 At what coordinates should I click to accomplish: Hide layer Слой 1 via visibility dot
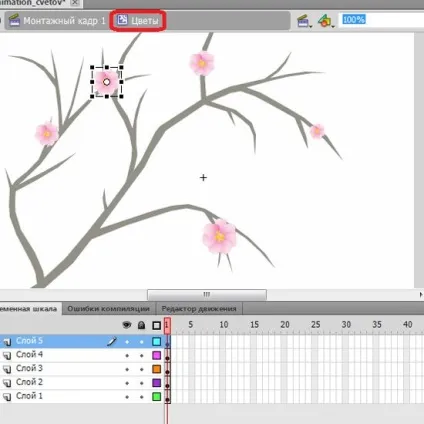pos(127,397)
